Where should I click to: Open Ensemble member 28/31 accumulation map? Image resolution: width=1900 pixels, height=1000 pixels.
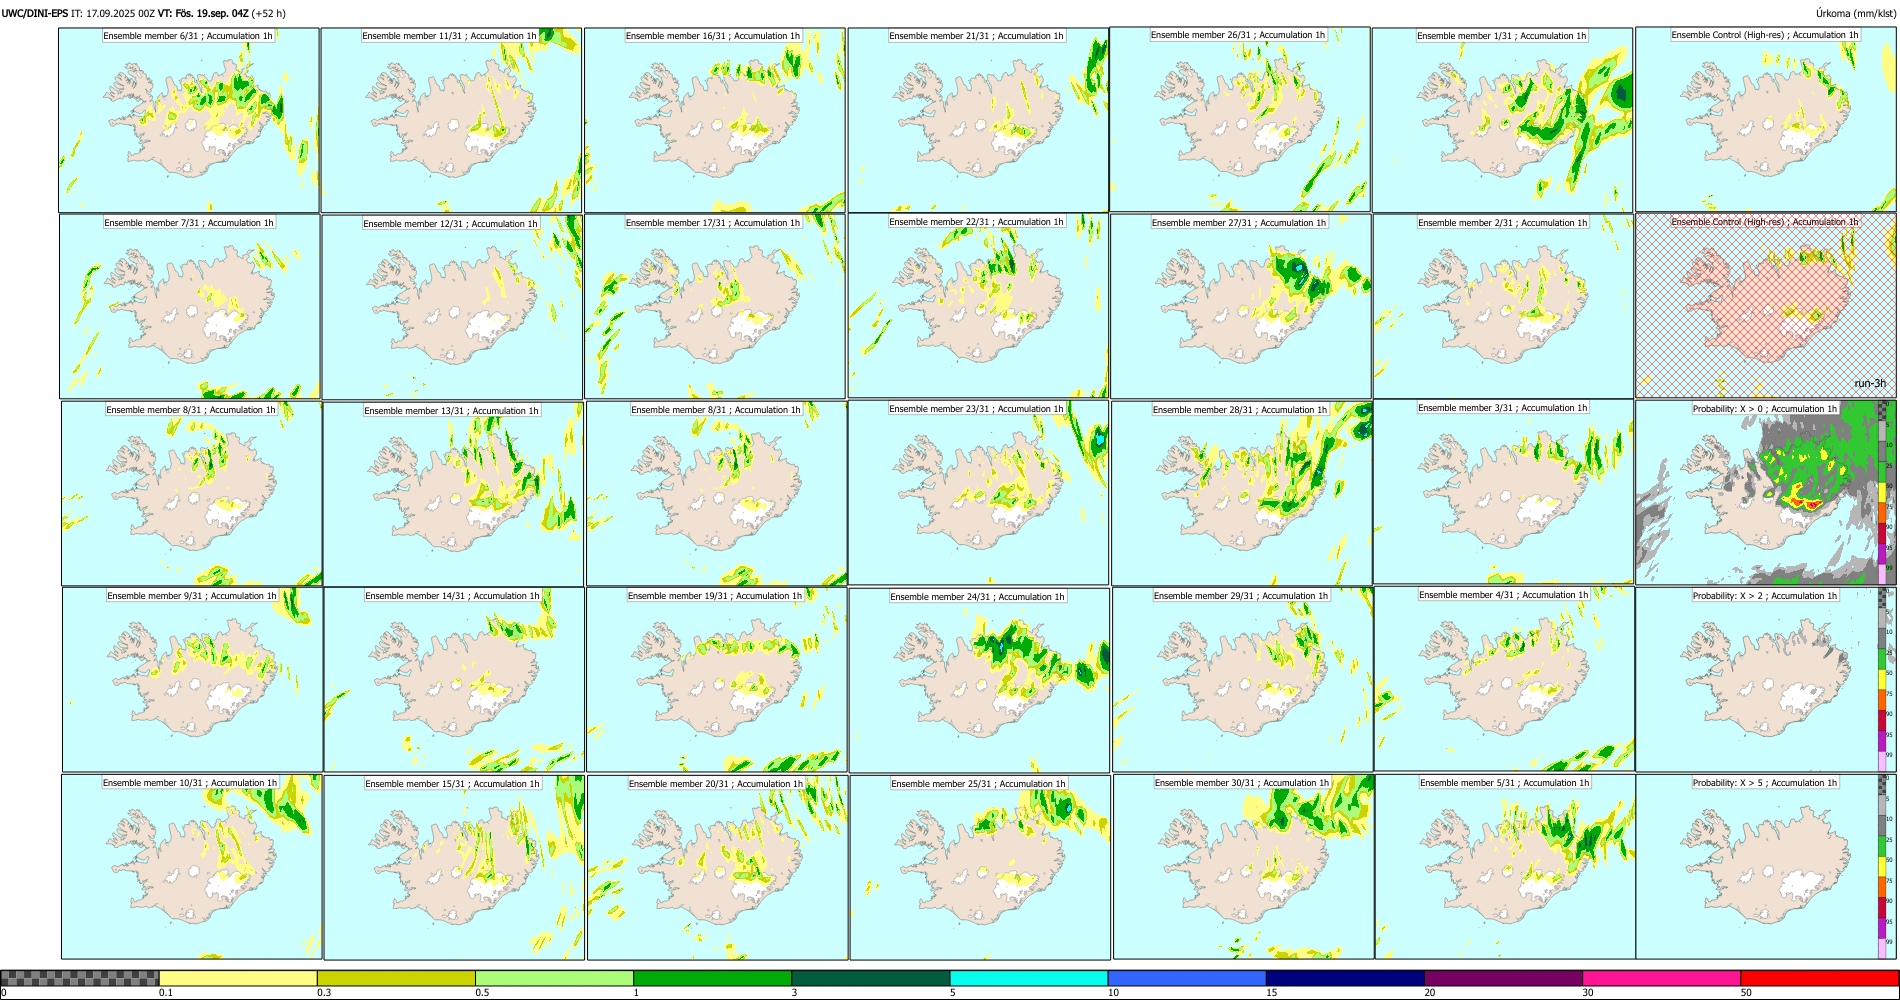(x=1242, y=494)
